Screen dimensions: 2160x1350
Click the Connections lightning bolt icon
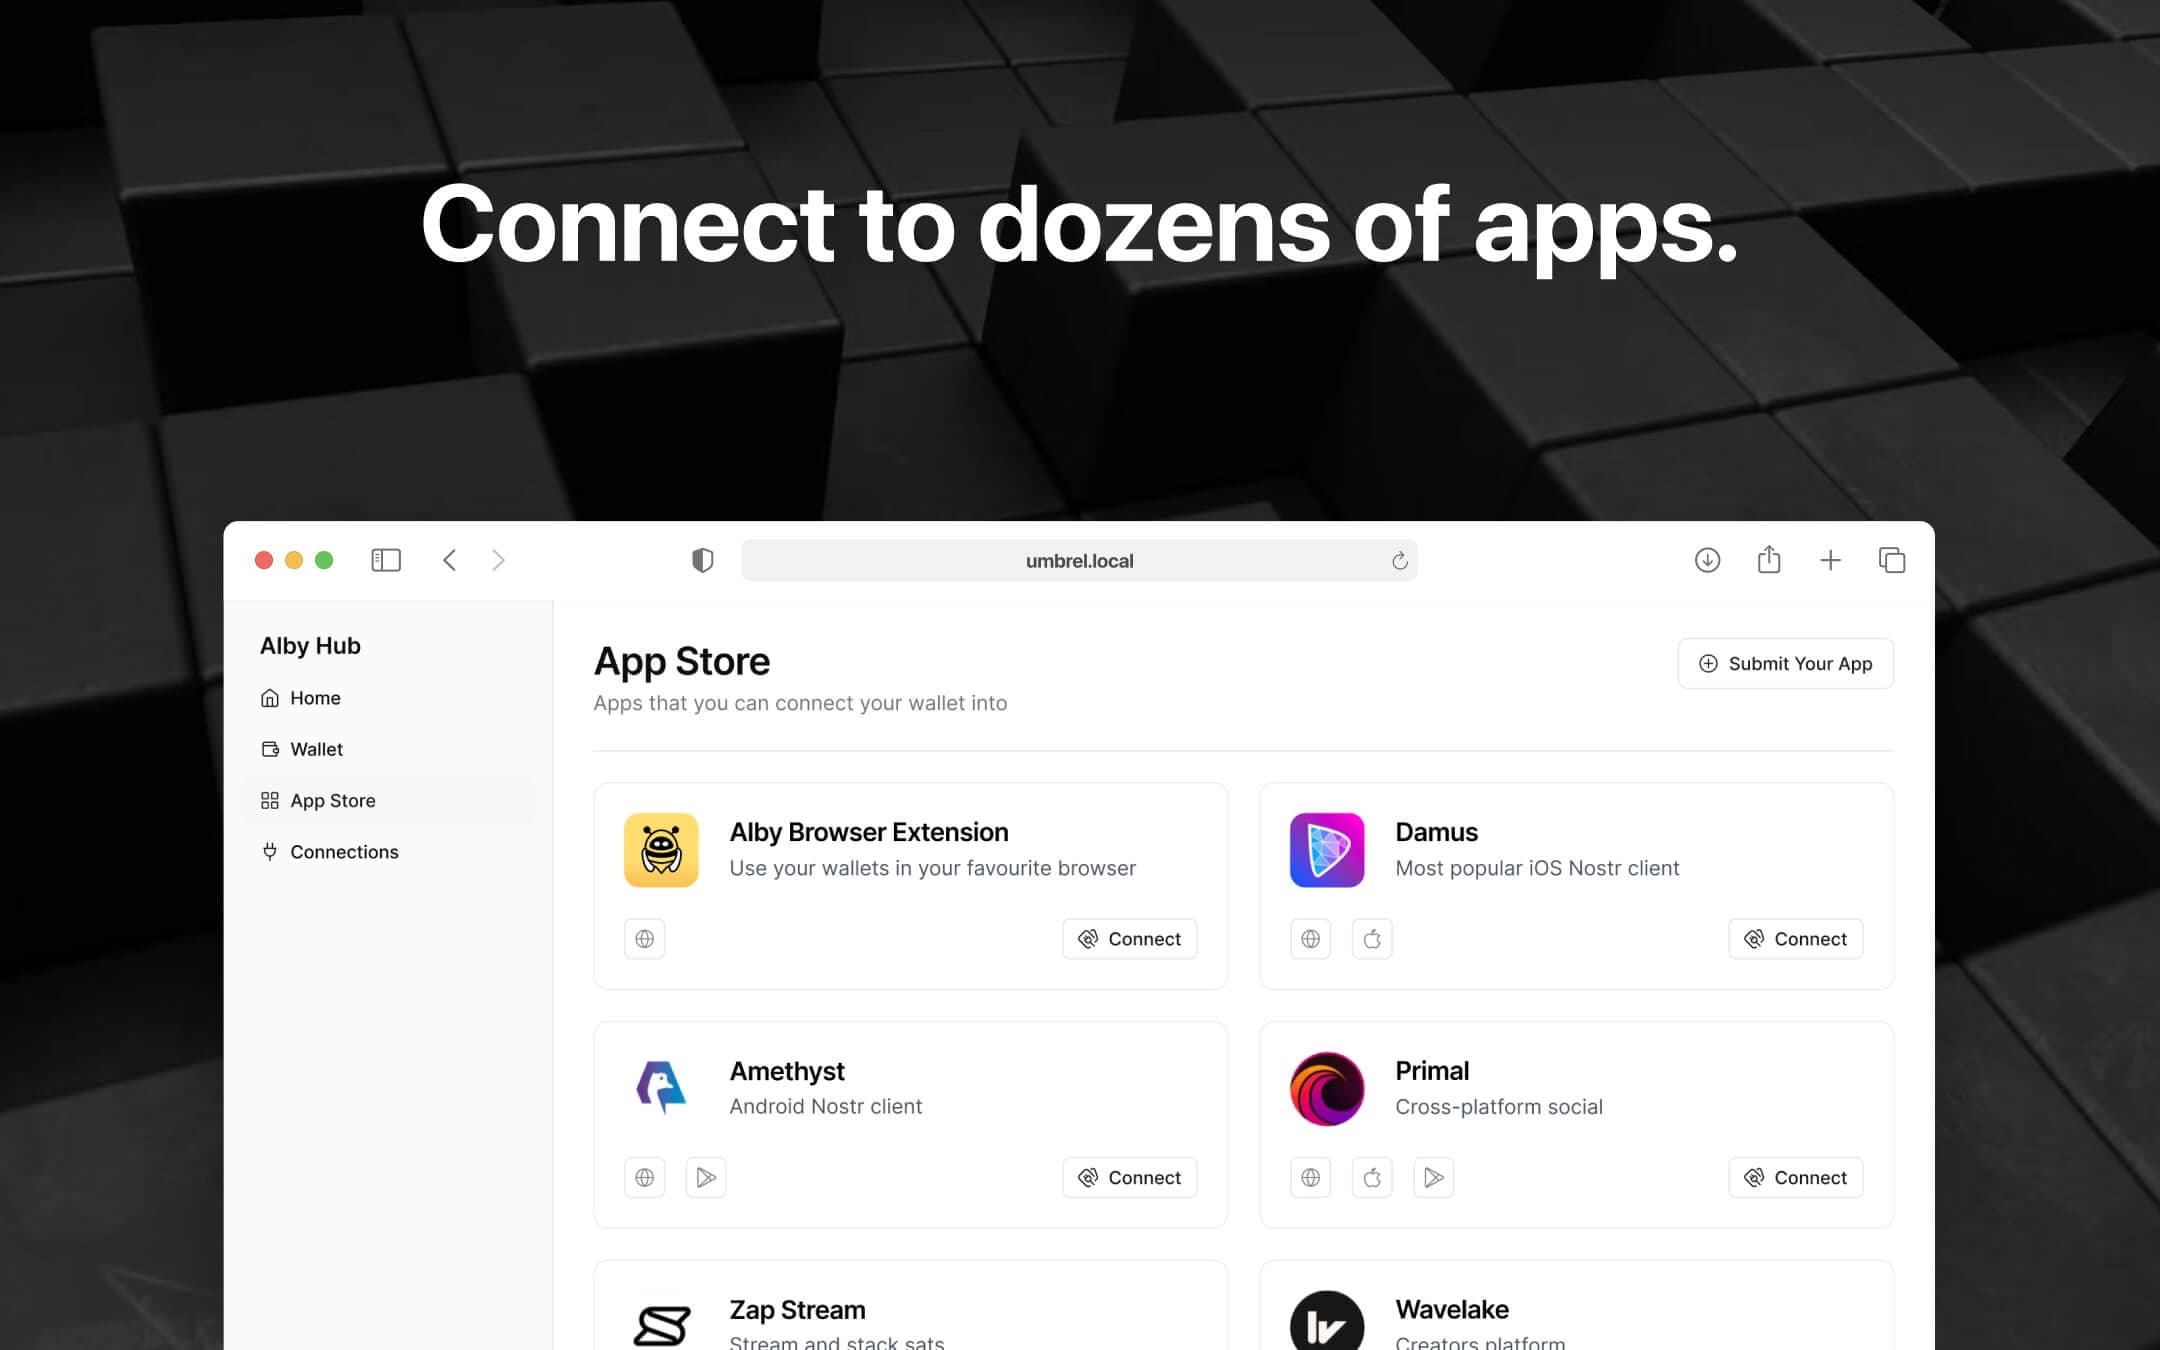tap(269, 851)
